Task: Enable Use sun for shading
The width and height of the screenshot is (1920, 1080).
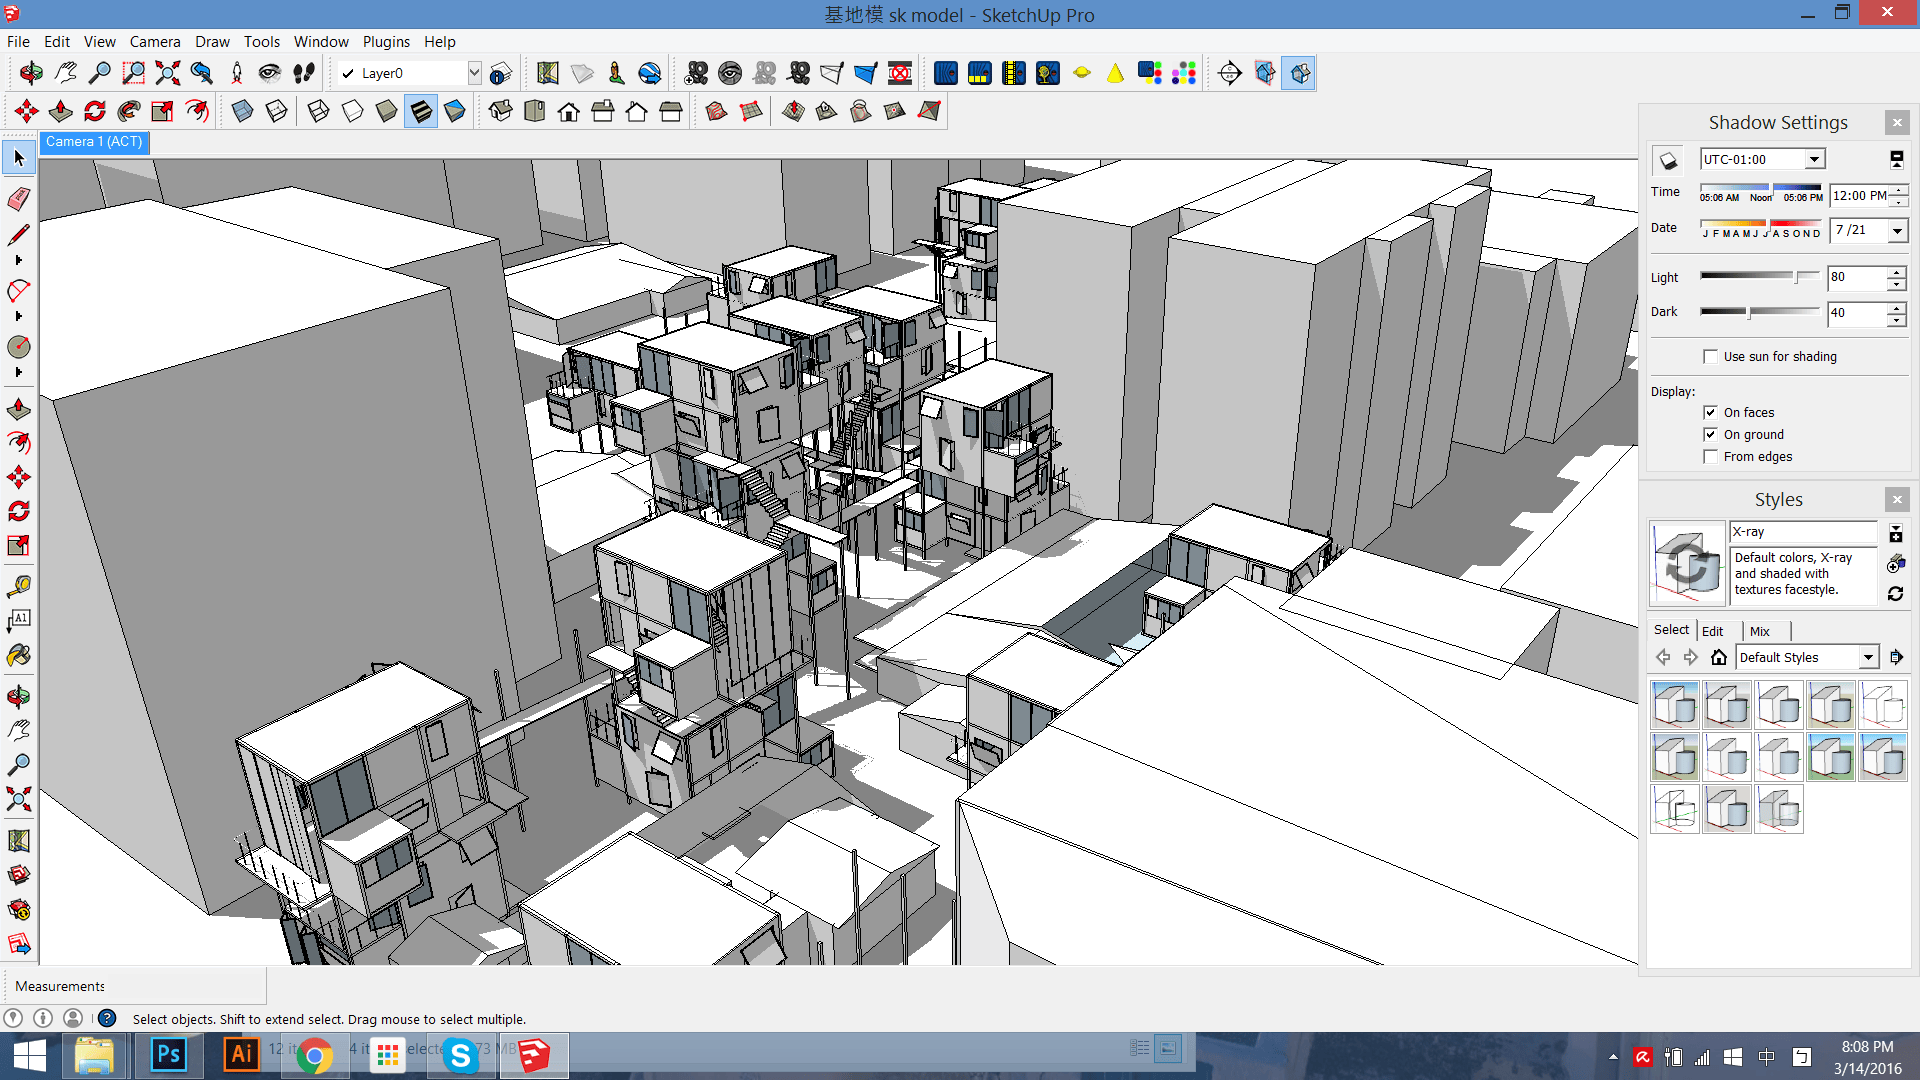Action: coord(1711,357)
